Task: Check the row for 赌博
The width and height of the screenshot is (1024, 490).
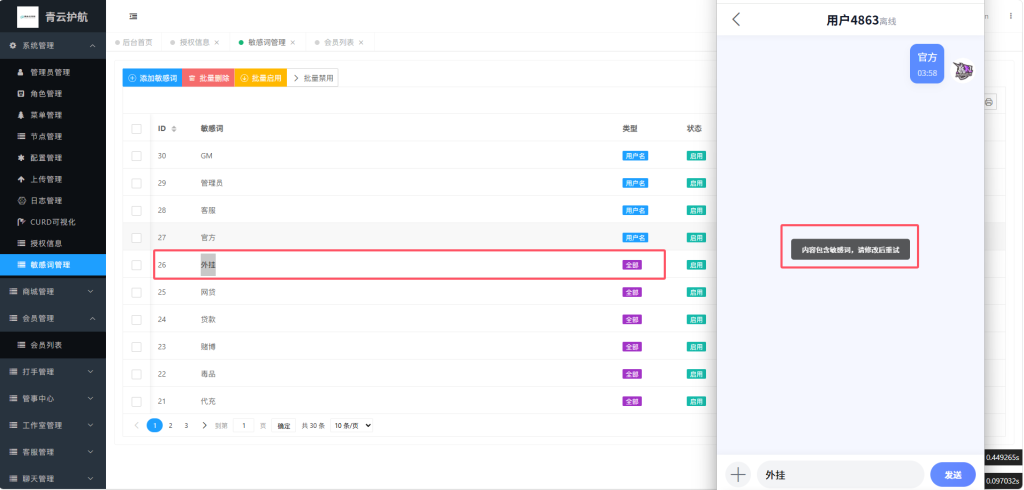Action: click(136, 347)
